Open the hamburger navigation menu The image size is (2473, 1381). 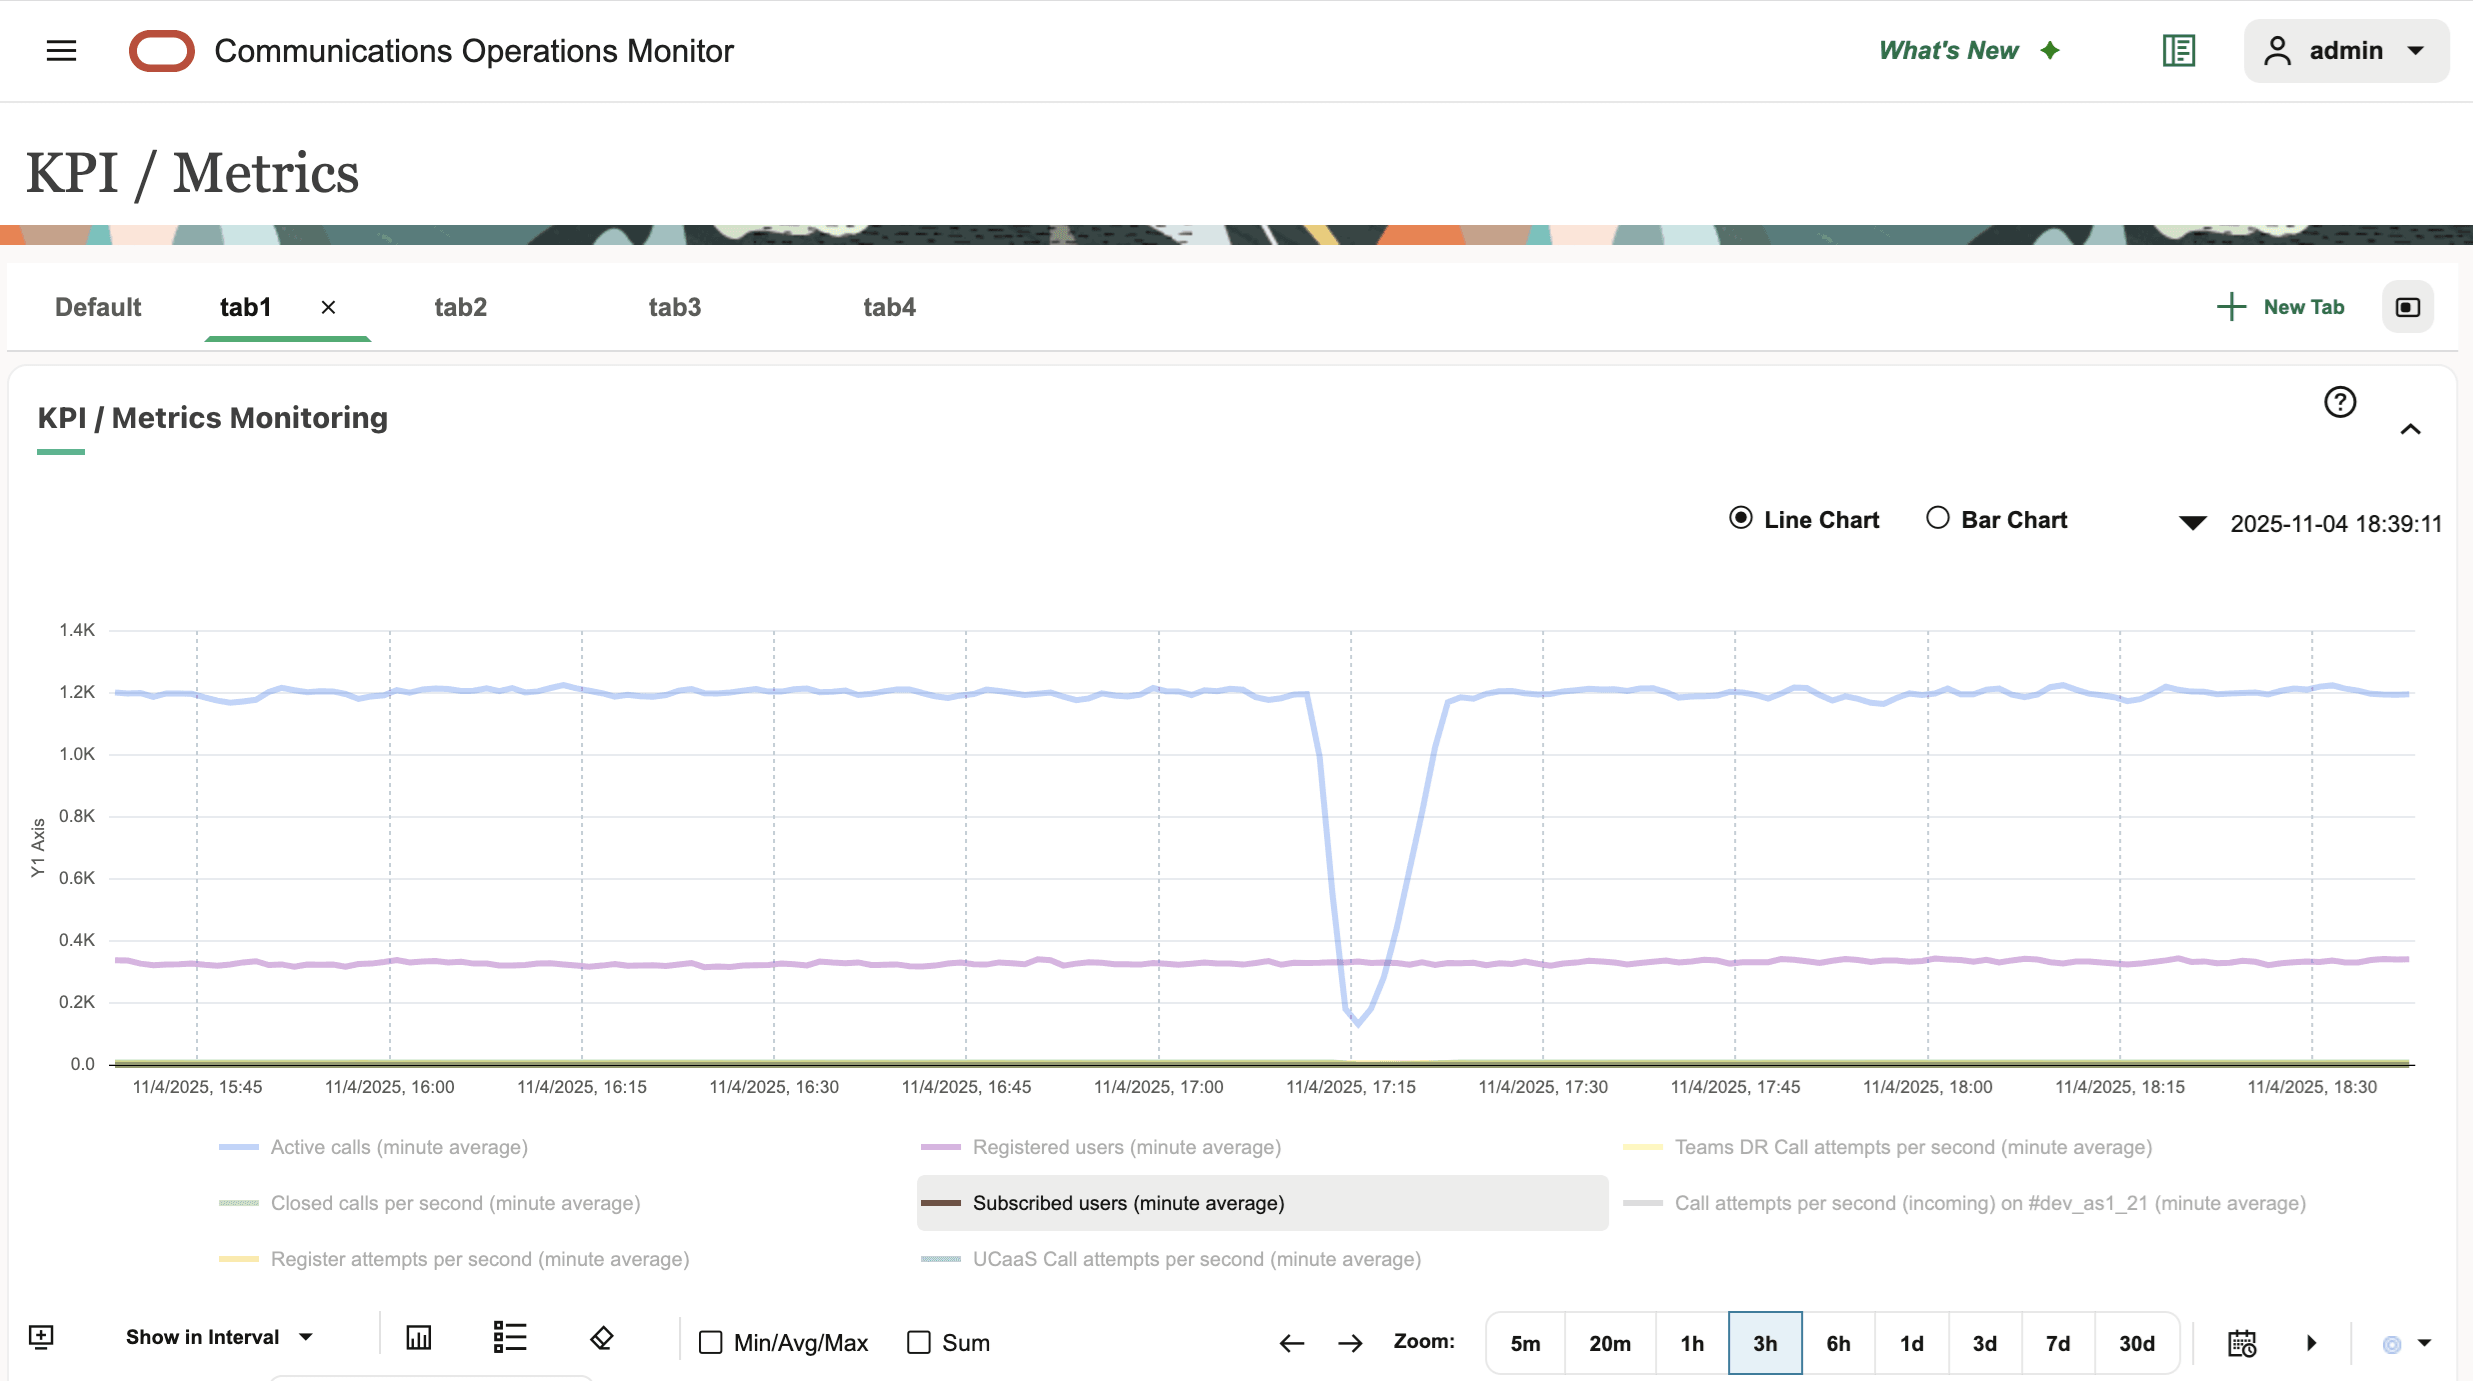[x=61, y=51]
